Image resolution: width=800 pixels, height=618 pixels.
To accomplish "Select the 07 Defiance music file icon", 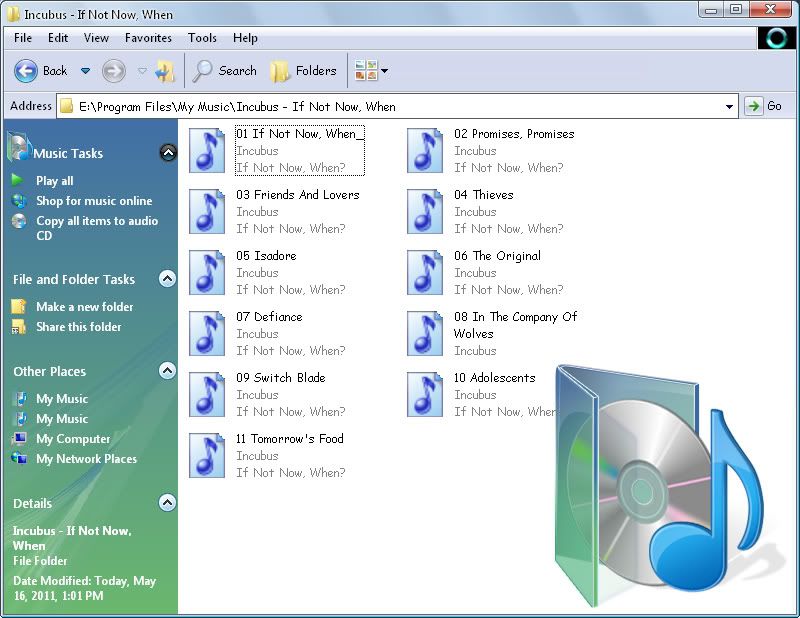I will [x=207, y=333].
